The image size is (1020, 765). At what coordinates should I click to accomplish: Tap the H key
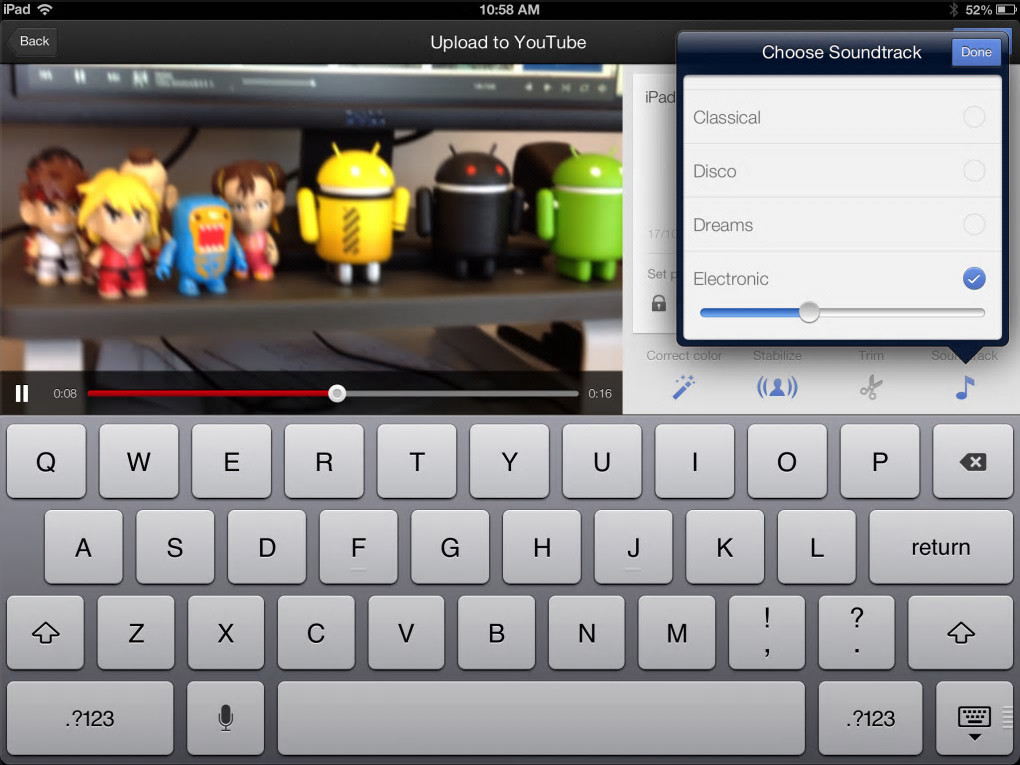[x=542, y=547]
